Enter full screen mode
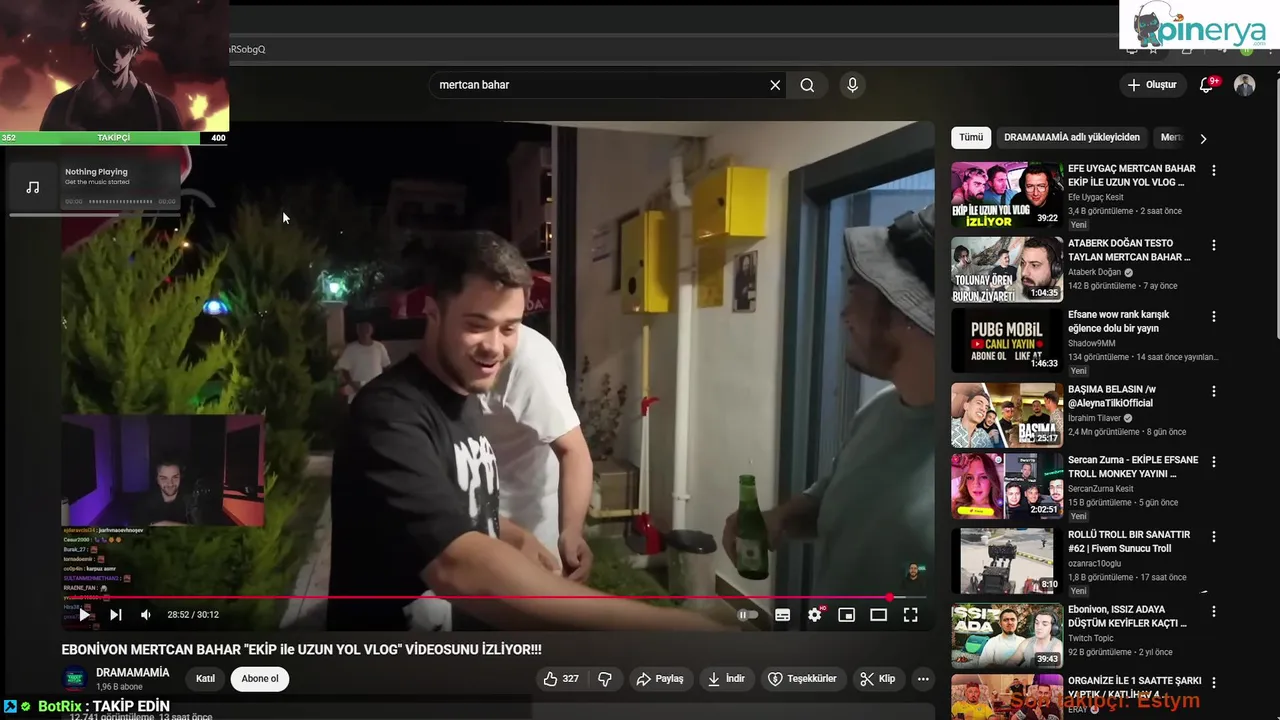Screen dimensions: 1280x720 tap(911, 615)
